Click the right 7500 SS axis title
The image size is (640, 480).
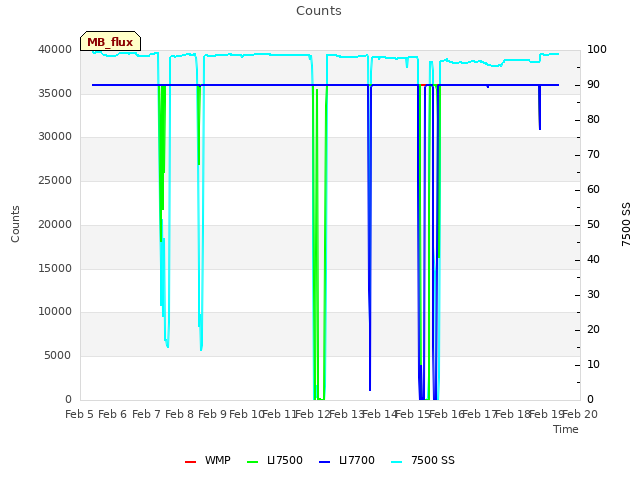[x=626, y=224]
